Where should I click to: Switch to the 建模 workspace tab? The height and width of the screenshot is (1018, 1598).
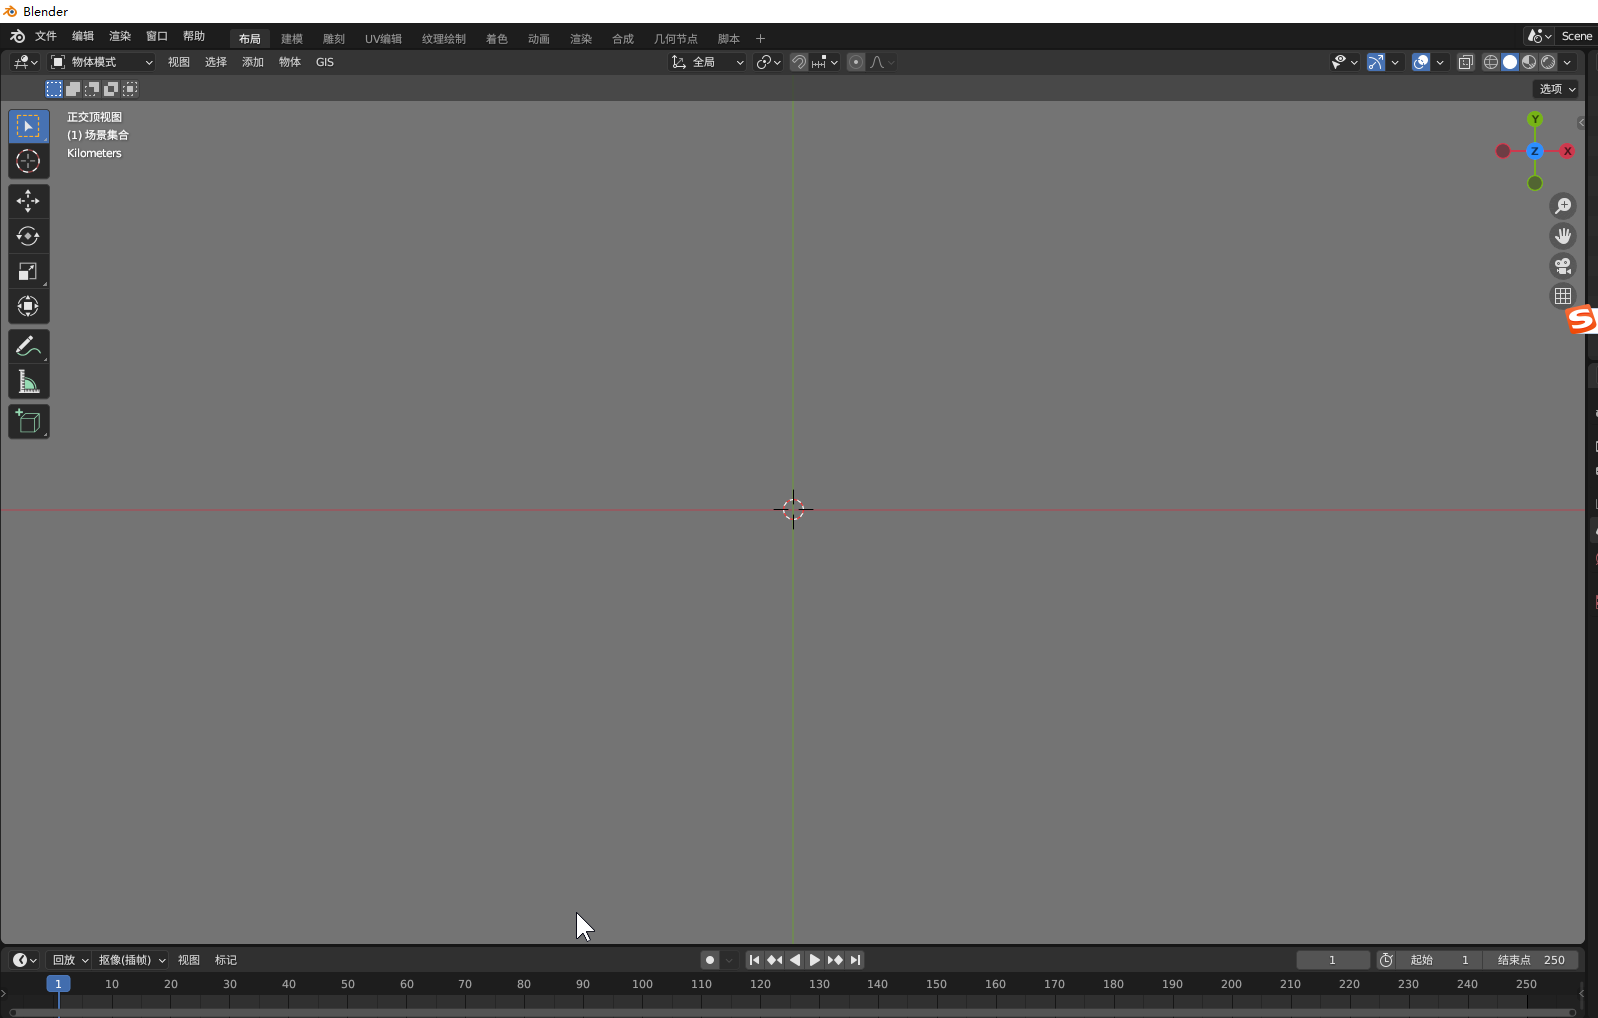(292, 39)
